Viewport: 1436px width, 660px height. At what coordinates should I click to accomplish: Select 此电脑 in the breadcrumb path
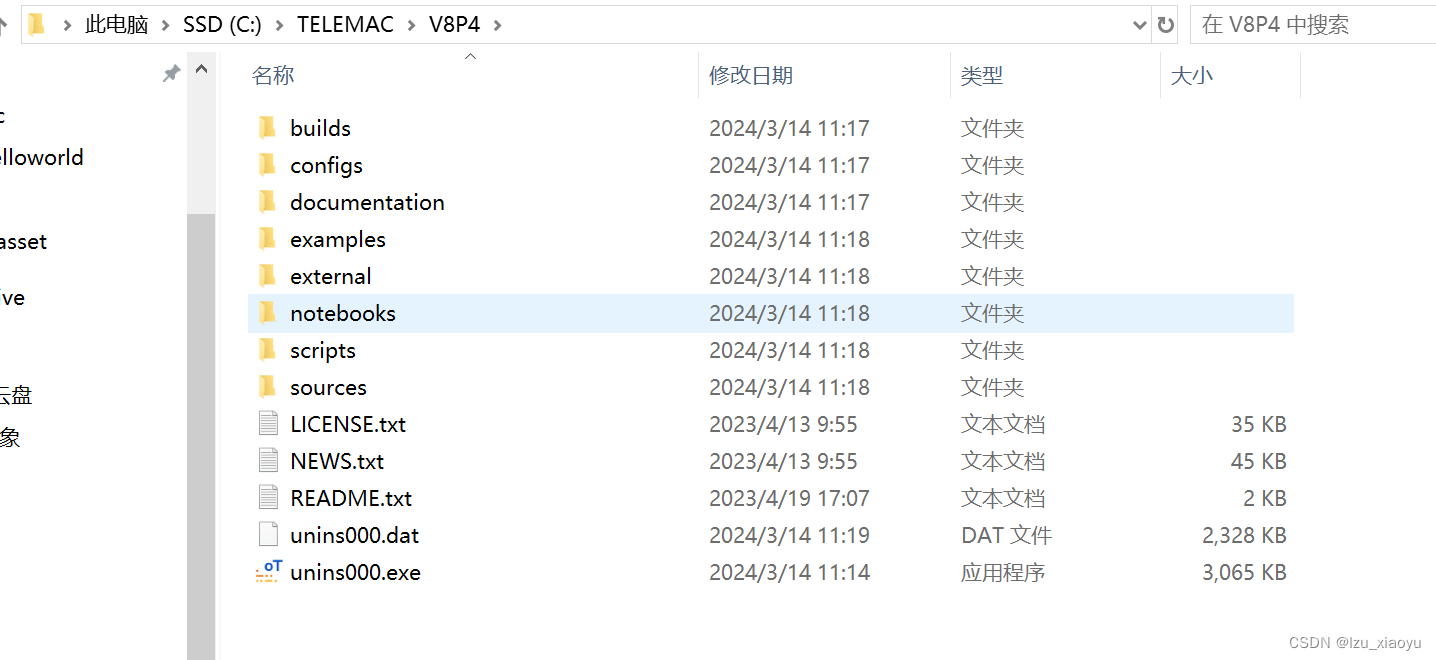tap(116, 24)
